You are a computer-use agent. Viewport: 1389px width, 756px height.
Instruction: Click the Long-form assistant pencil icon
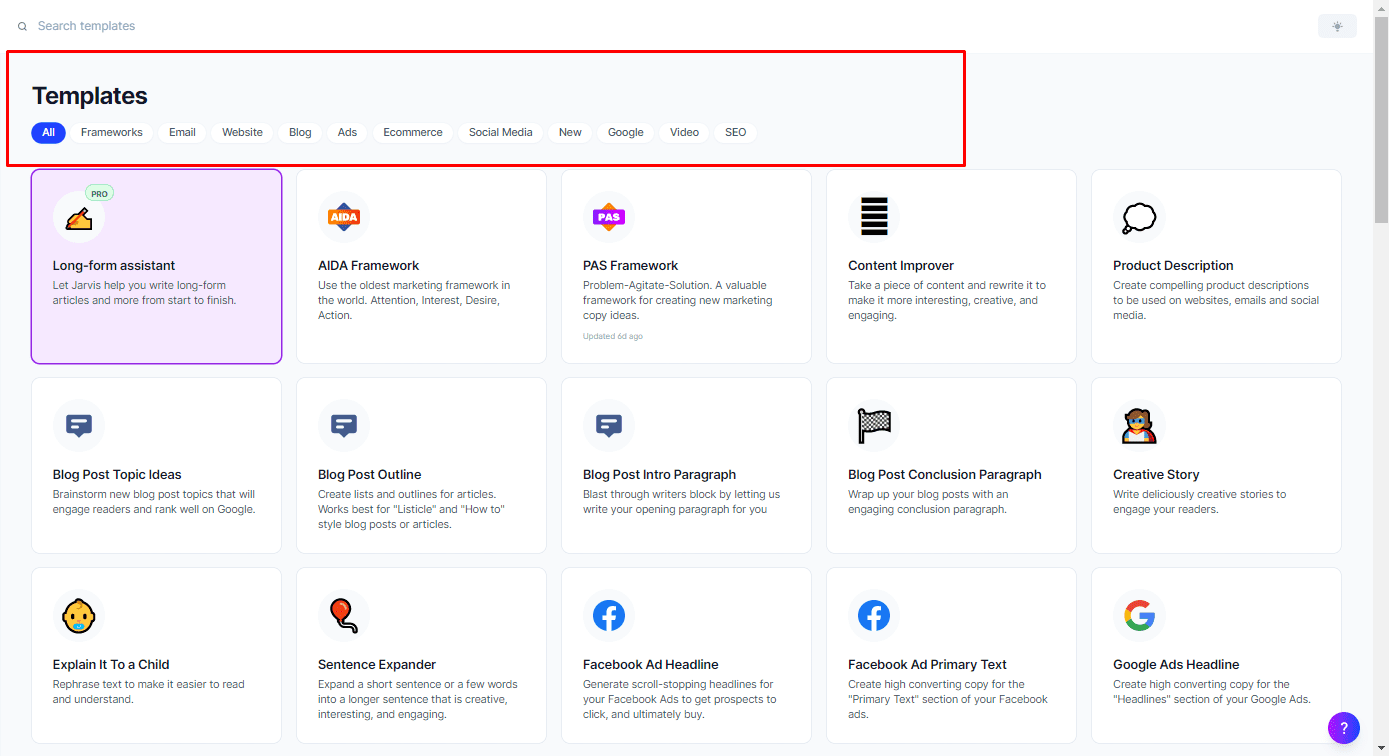(78, 218)
